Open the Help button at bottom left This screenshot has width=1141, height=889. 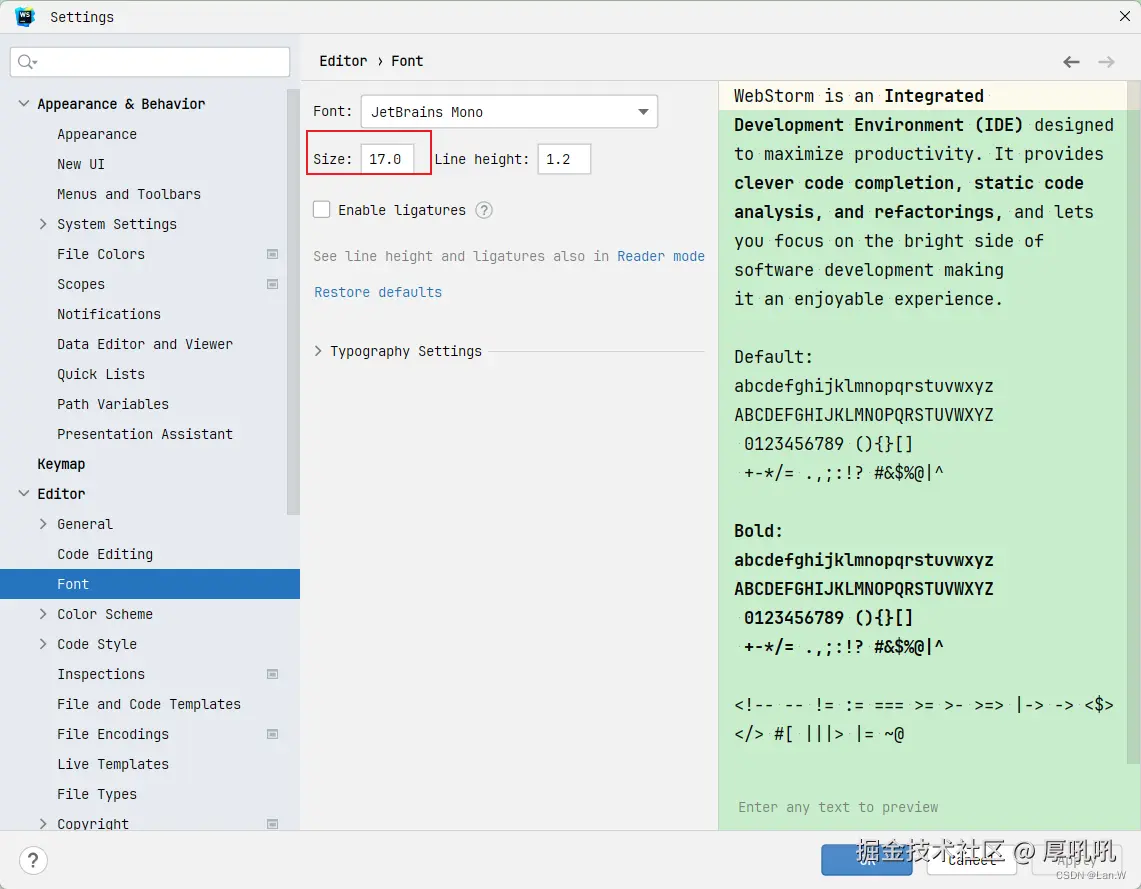[x=33, y=860]
